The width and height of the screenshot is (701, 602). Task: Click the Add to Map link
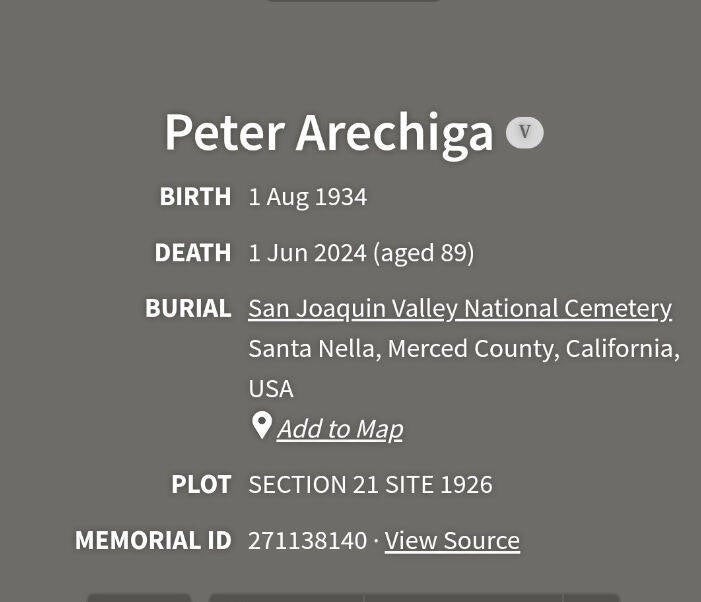(x=340, y=429)
